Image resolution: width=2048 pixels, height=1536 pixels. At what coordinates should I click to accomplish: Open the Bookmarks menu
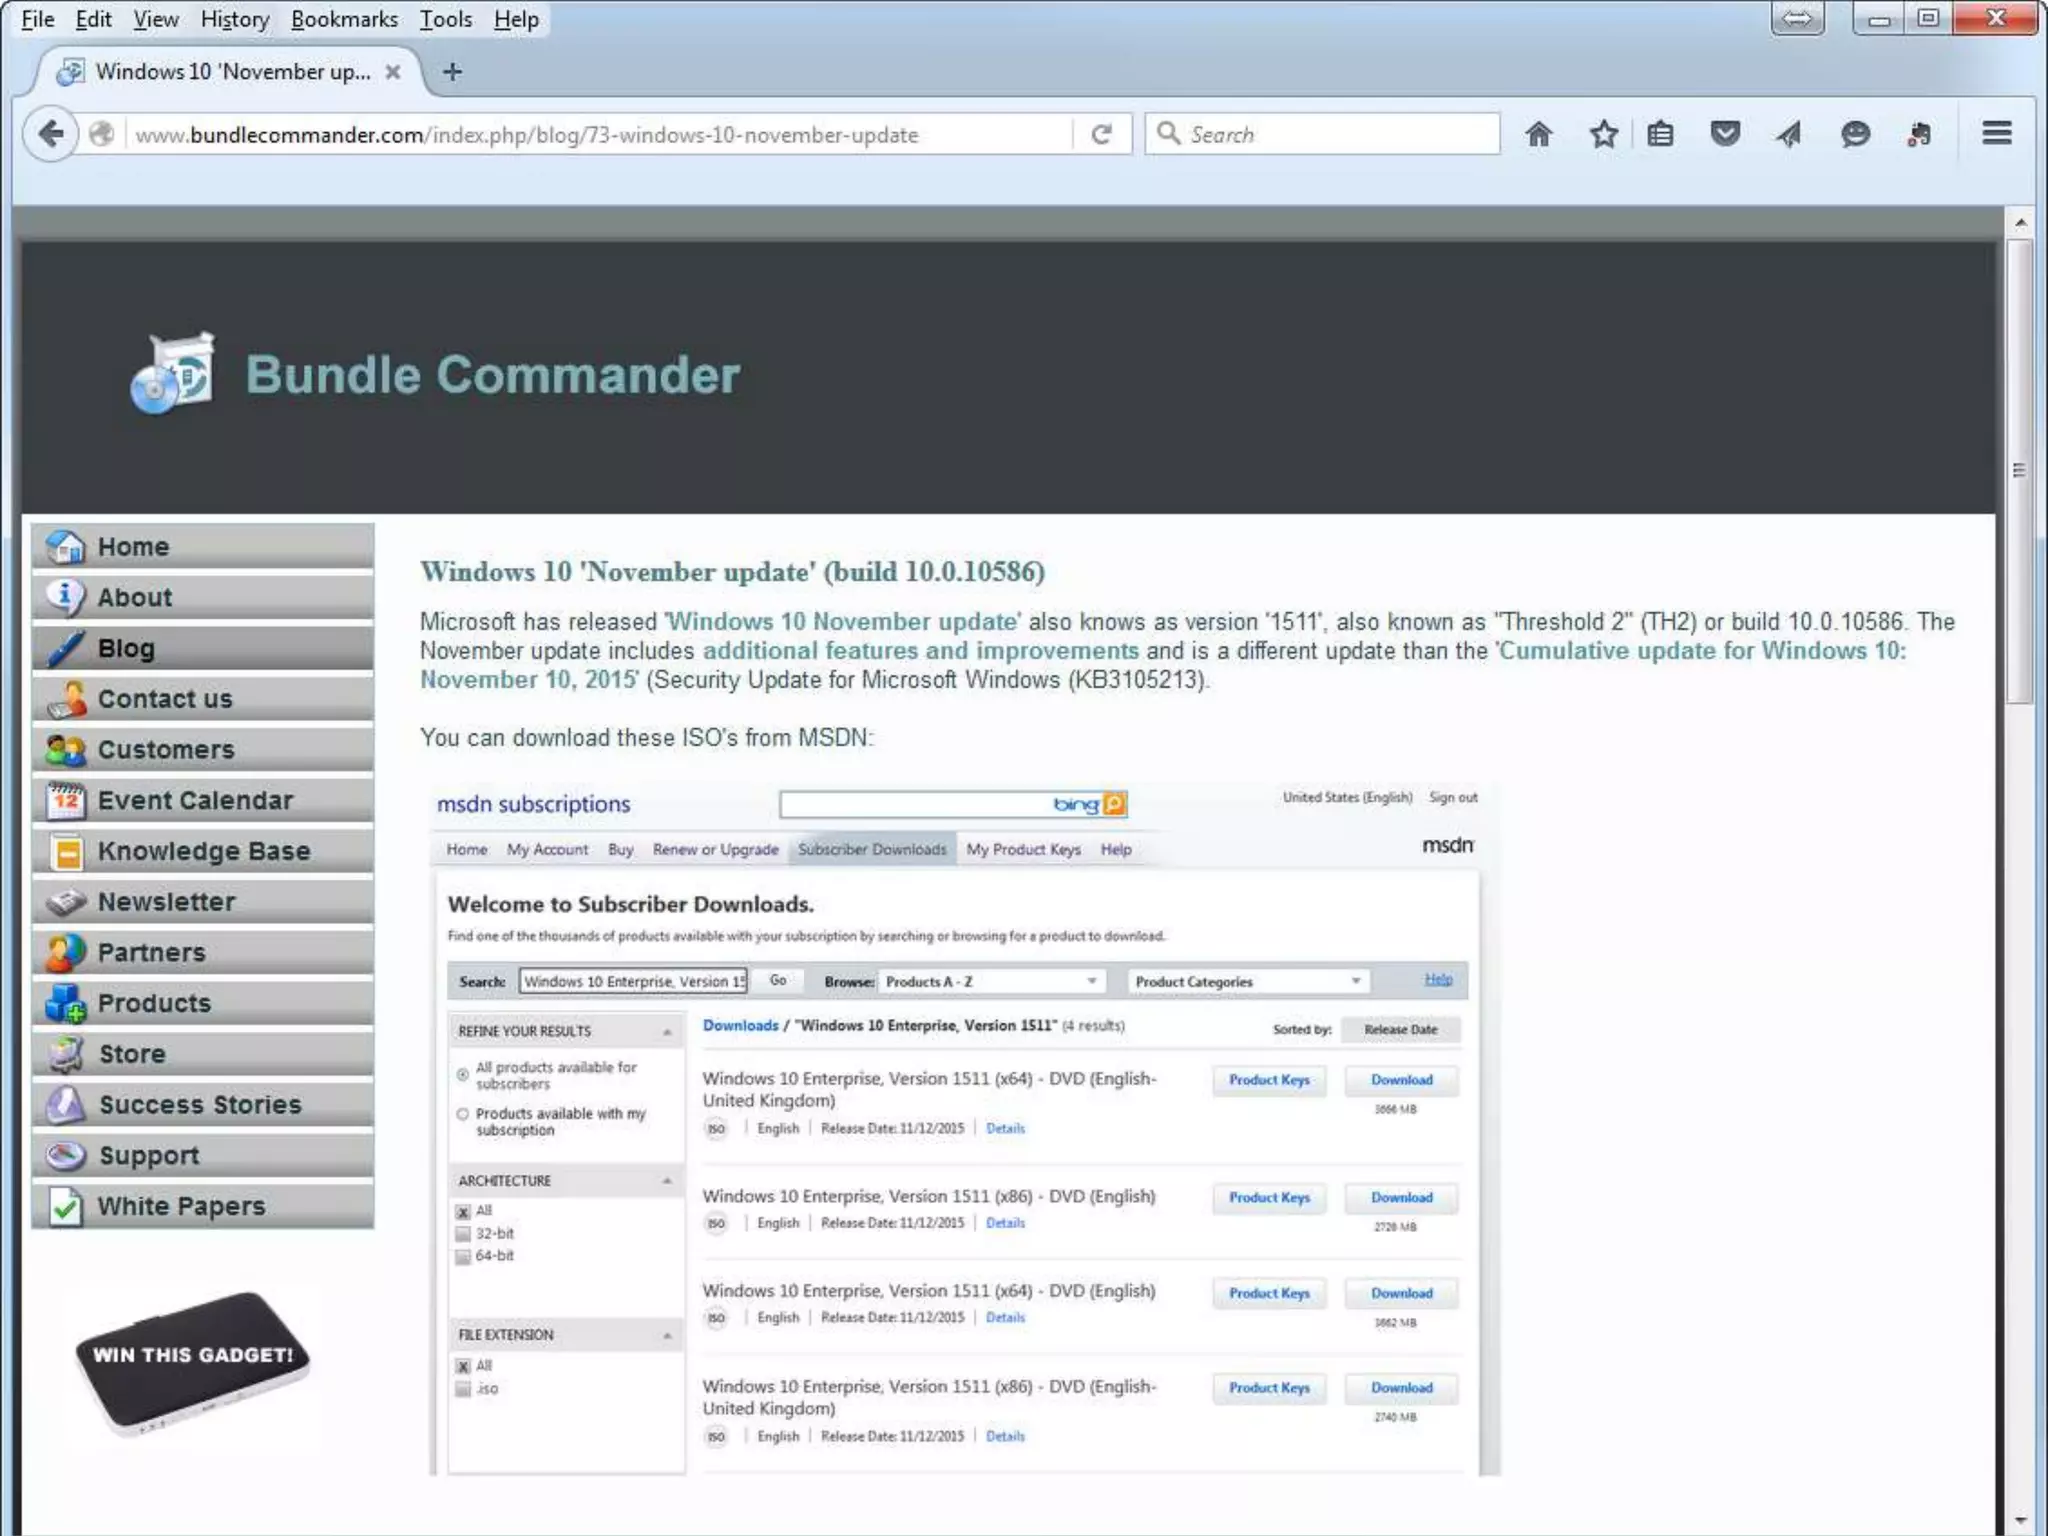344,19
